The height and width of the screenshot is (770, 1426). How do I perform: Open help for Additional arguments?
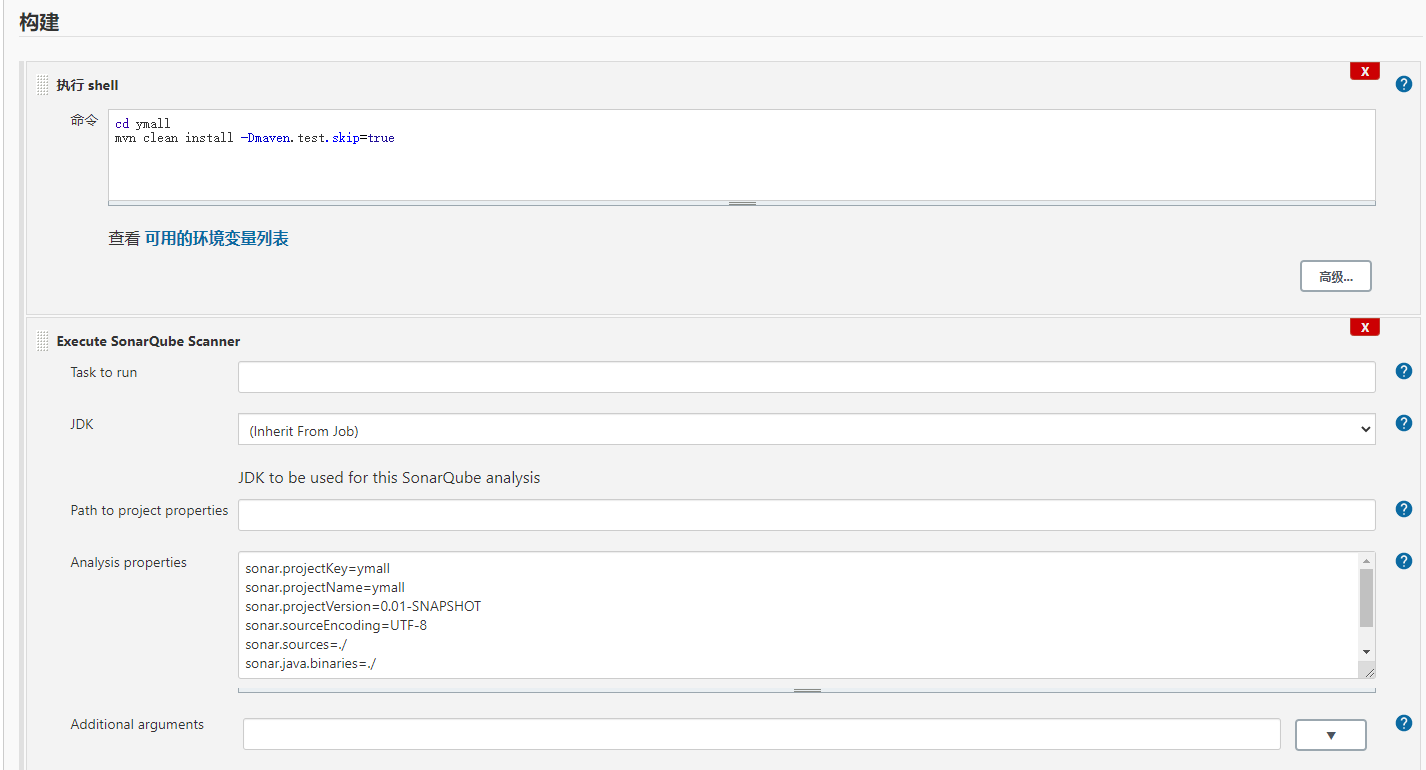pos(1403,723)
